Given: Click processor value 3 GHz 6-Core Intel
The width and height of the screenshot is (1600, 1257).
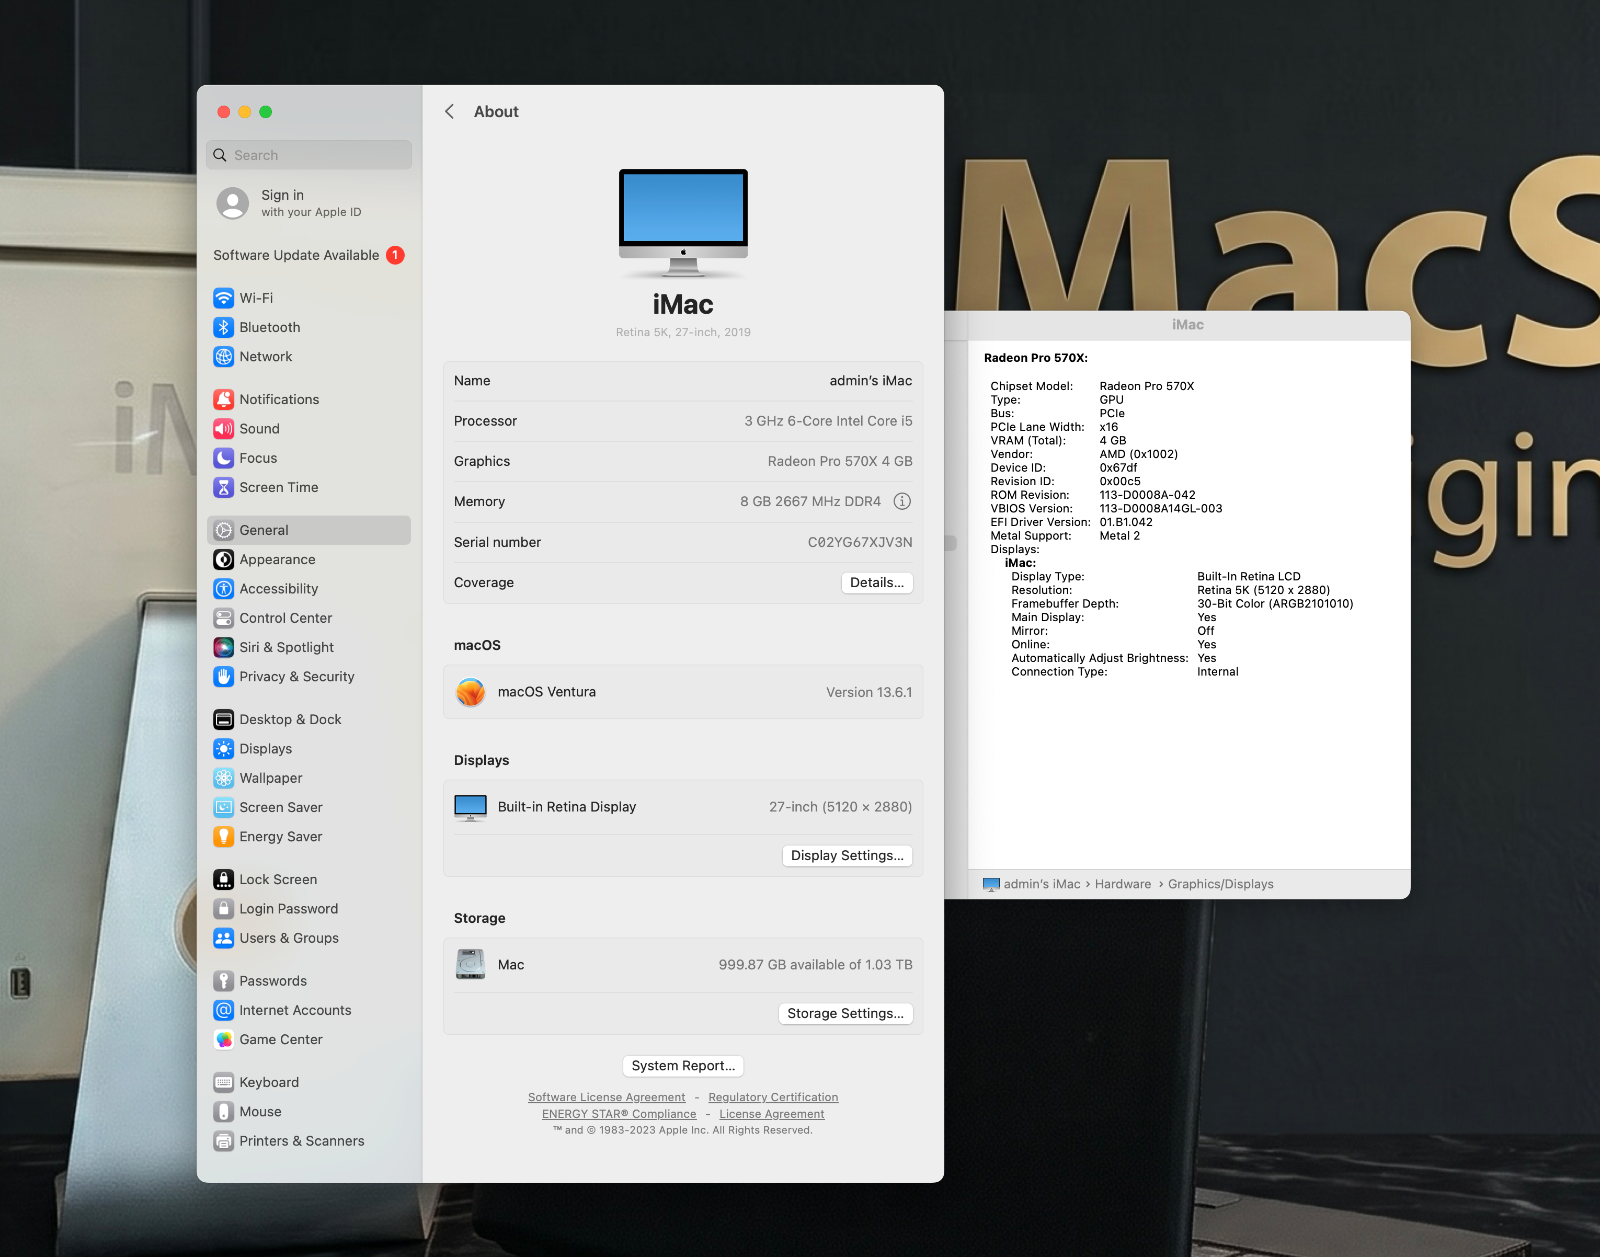Looking at the screenshot, I should 828,421.
